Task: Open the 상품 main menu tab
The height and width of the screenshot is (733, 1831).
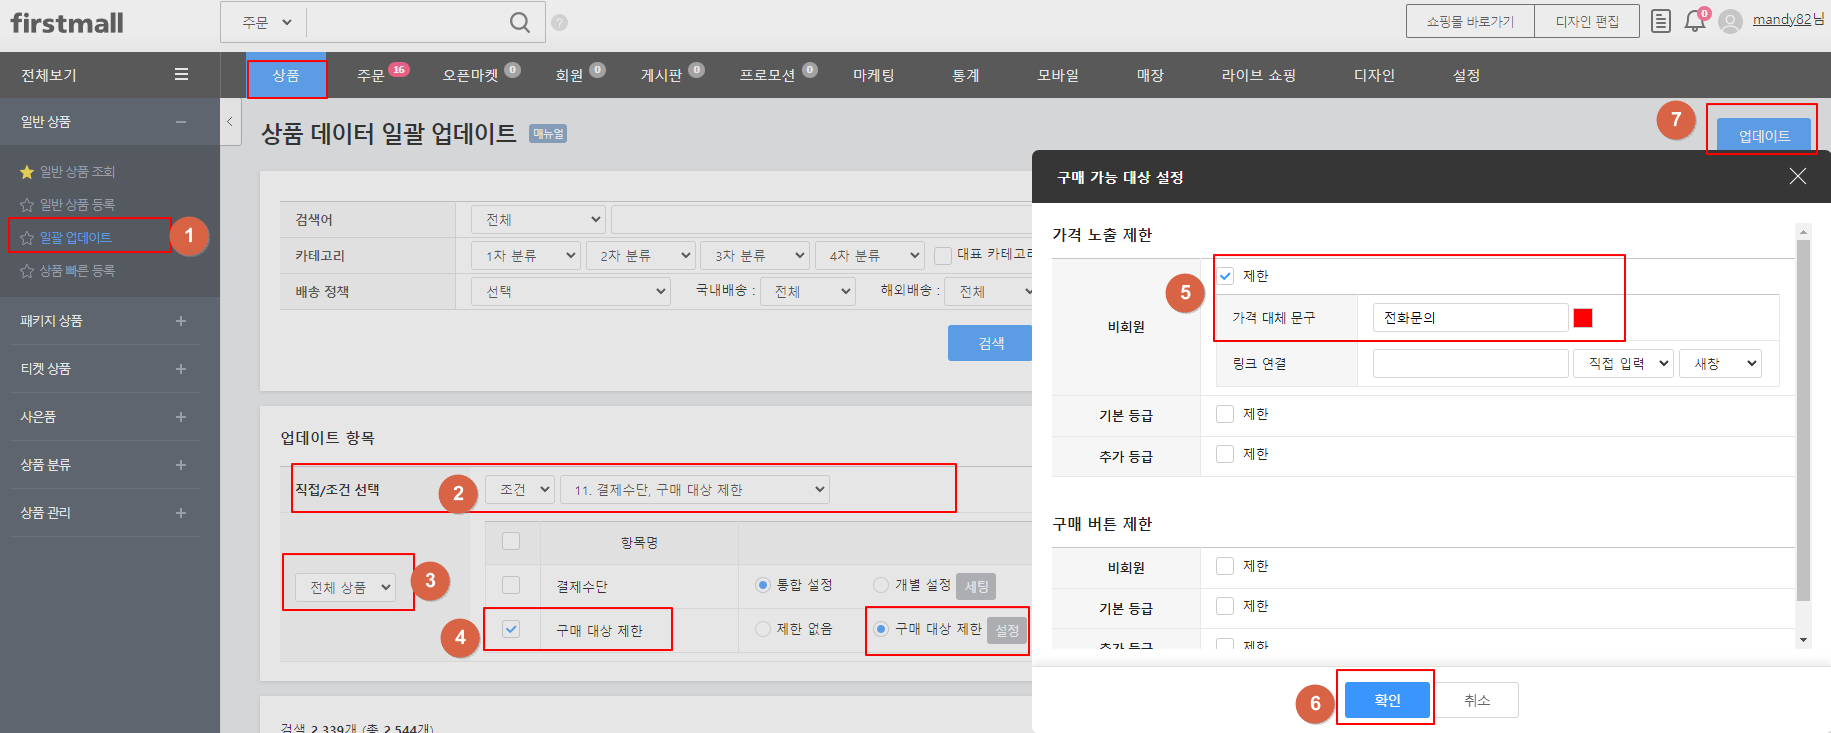Action: 286,75
